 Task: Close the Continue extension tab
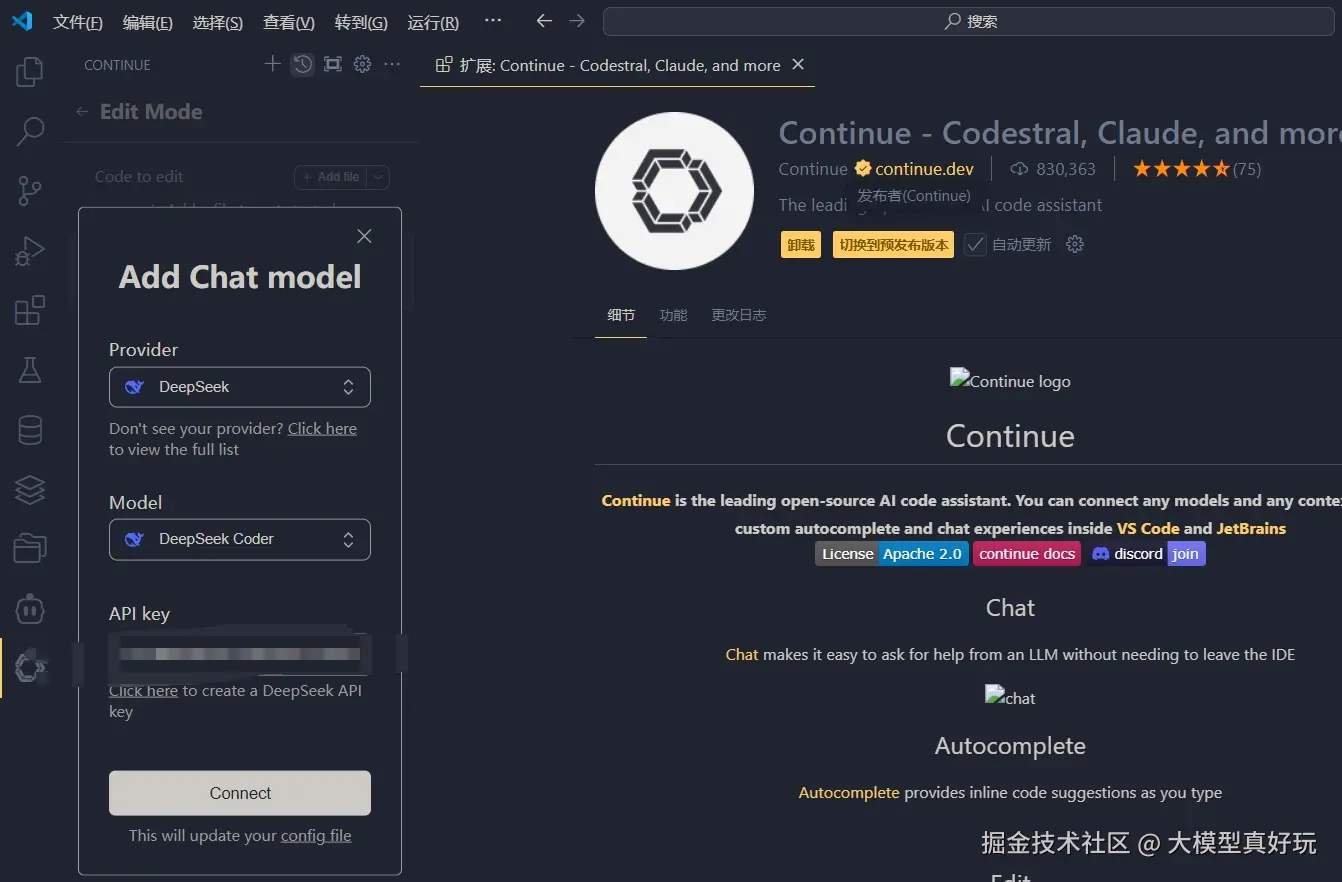tap(798, 64)
